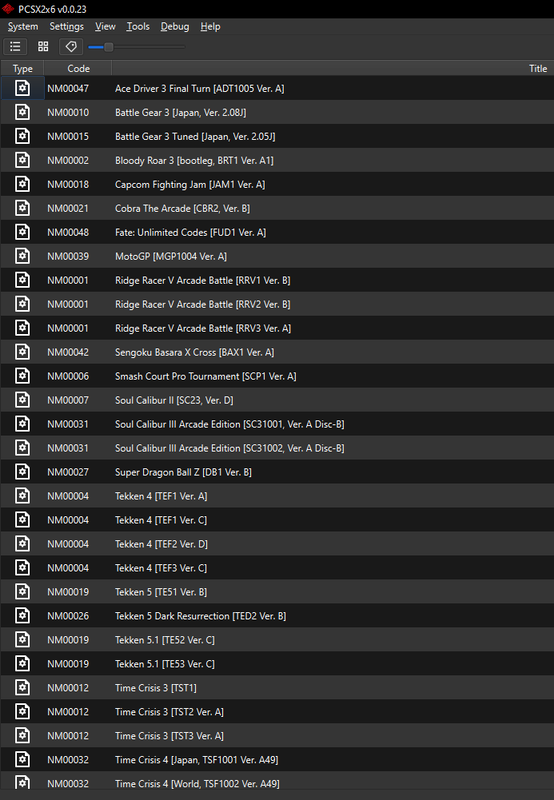Select Time Crisis 3 [TST3 Ver. A]
Image resolution: width=554 pixels, height=800 pixels.
(169, 736)
